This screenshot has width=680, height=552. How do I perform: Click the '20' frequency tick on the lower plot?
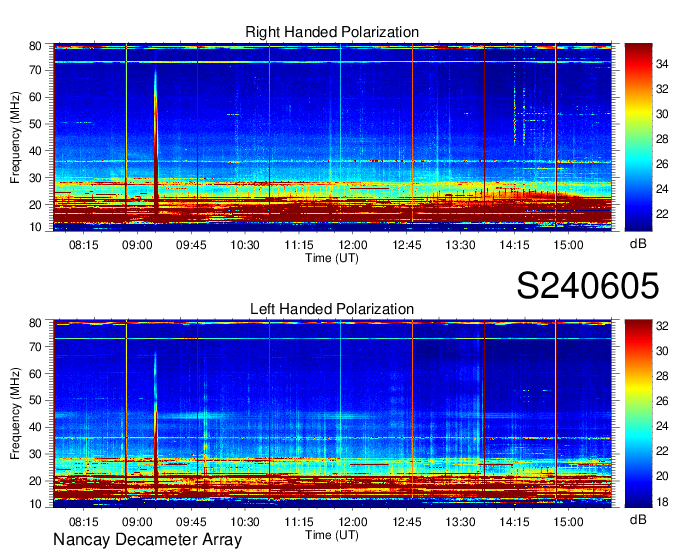[x=35, y=481]
